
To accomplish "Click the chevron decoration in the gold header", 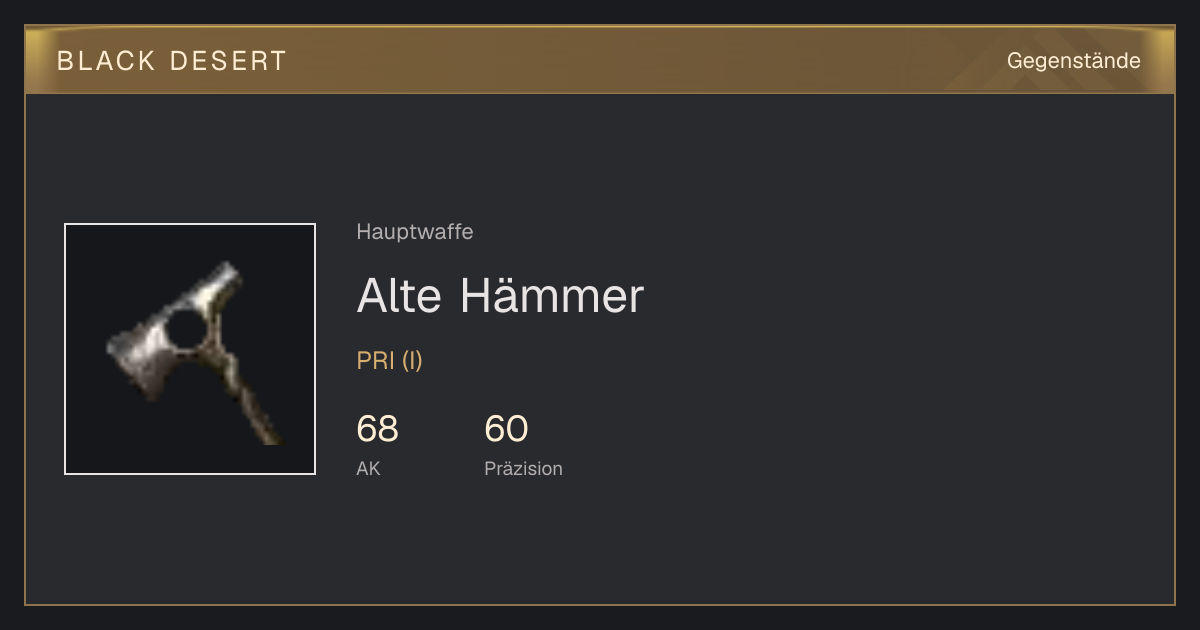I will point(1058,61).
